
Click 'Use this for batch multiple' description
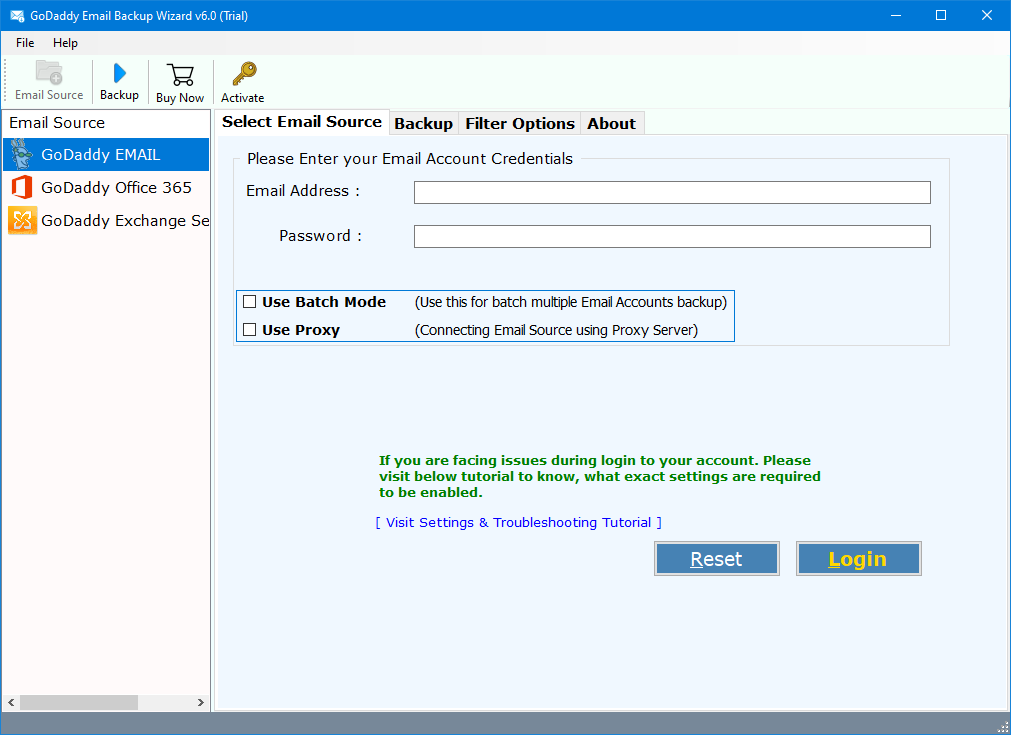[x=571, y=302]
